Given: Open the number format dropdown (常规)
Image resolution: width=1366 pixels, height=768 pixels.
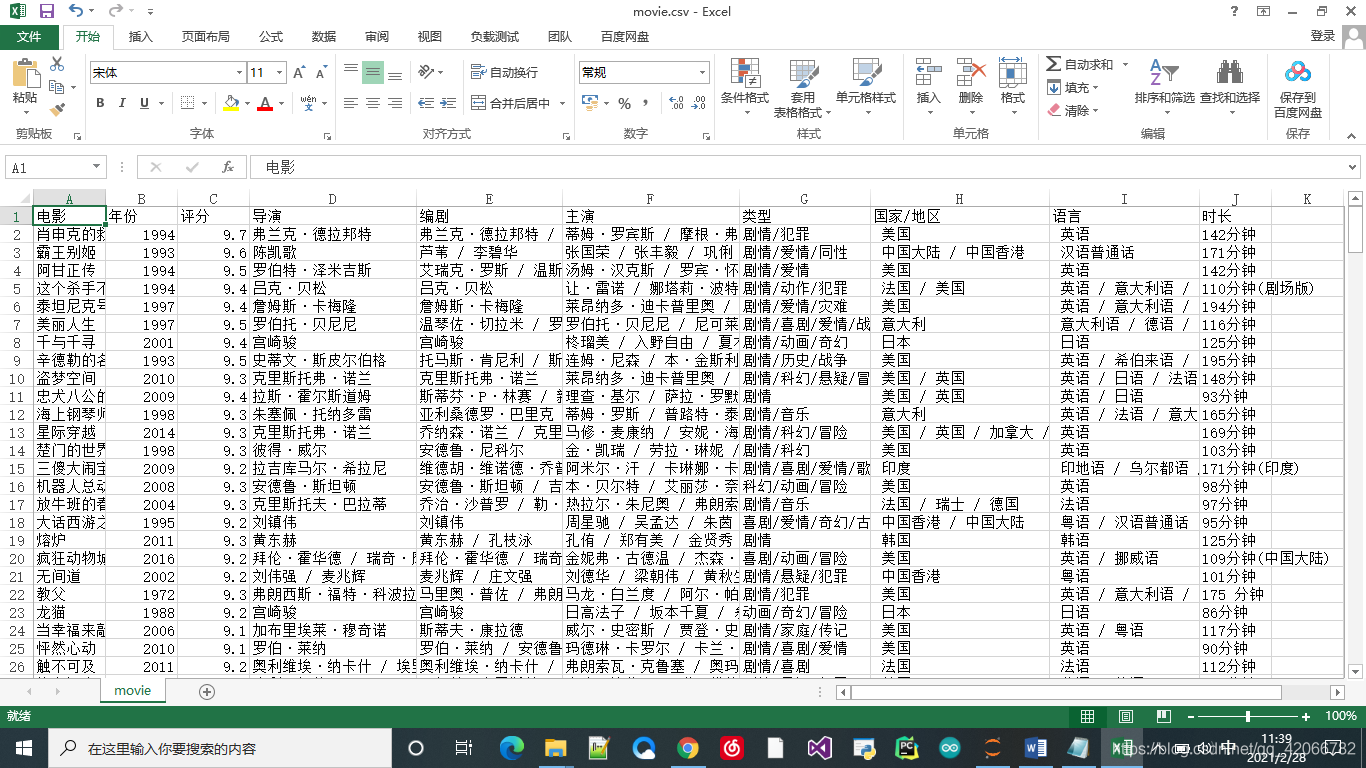Looking at the screenshot, I should click(x=701, y=72).
